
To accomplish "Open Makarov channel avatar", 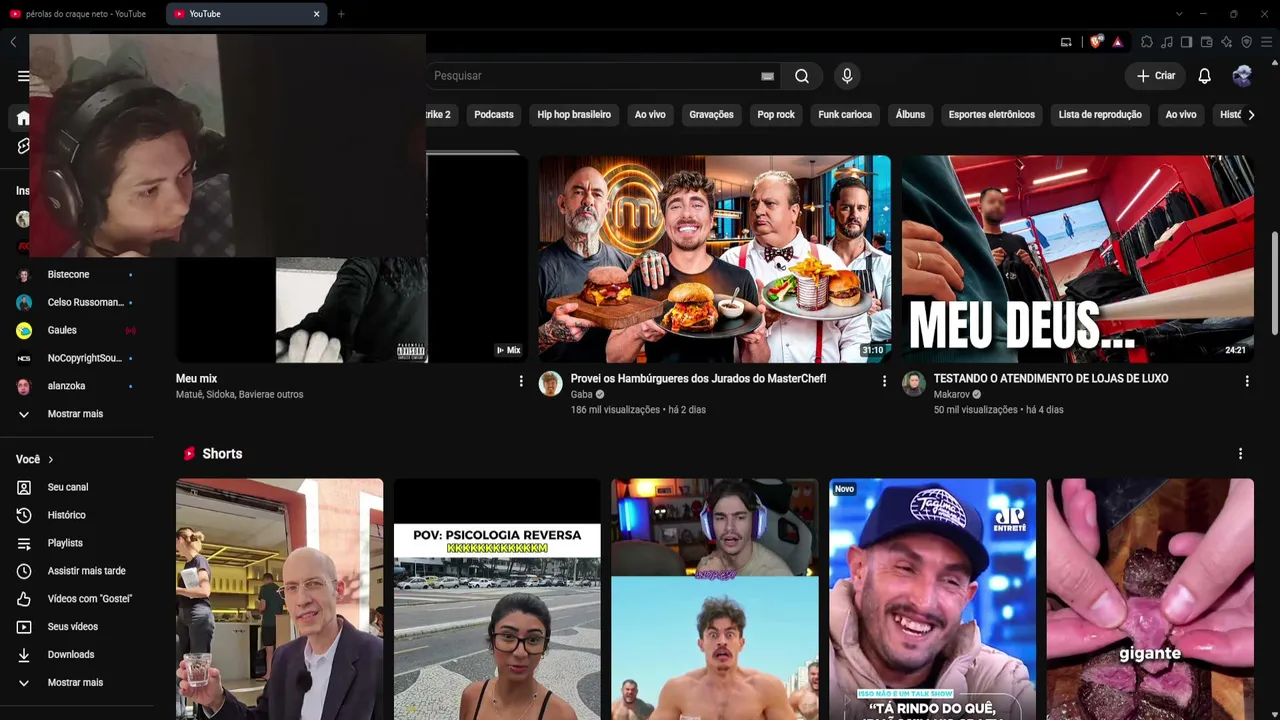I will pyautogui.click(x=914, y=384).
